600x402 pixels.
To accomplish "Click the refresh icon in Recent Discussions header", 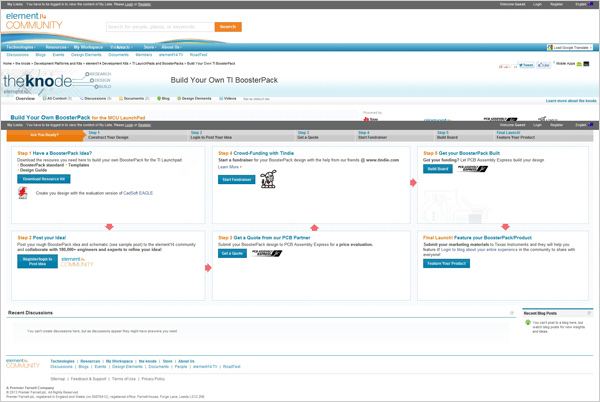I will pos(512,313).
